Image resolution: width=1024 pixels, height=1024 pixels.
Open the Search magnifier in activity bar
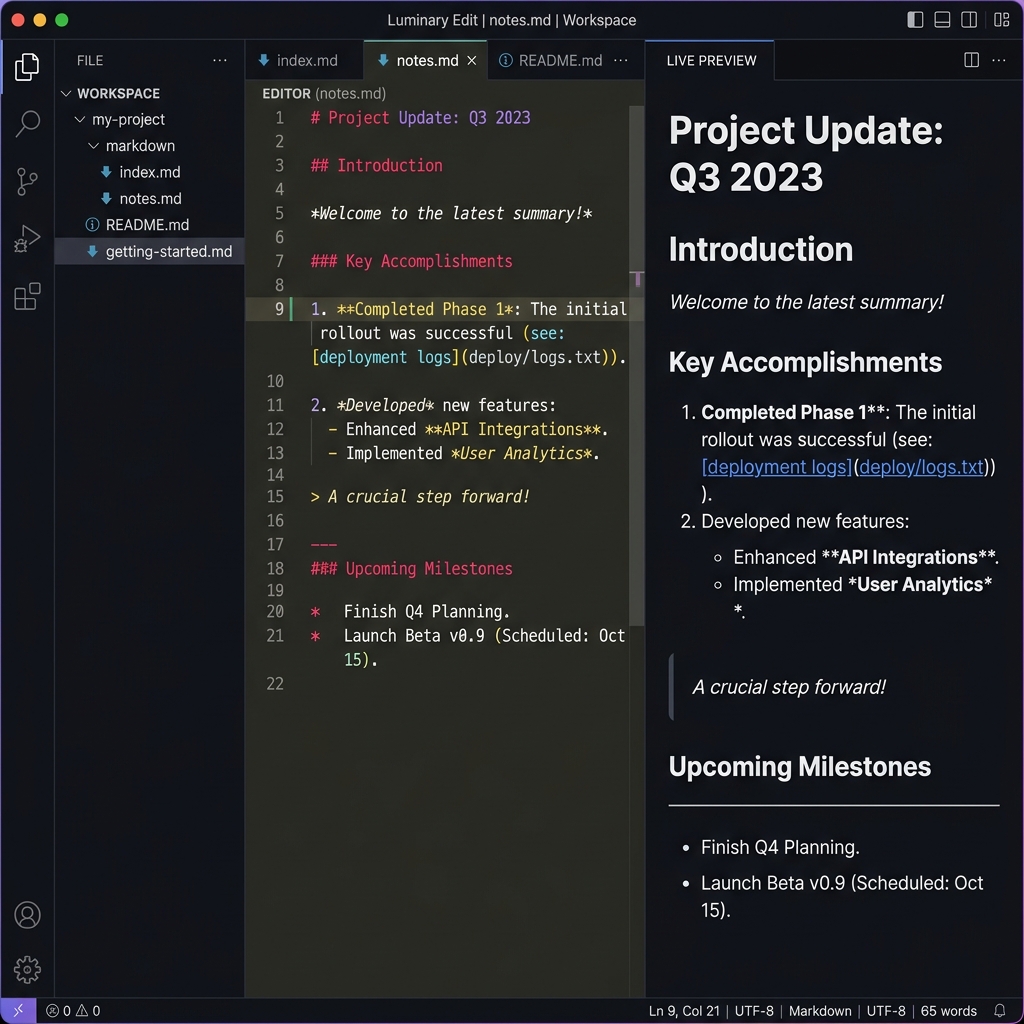[x=27, y=123]
